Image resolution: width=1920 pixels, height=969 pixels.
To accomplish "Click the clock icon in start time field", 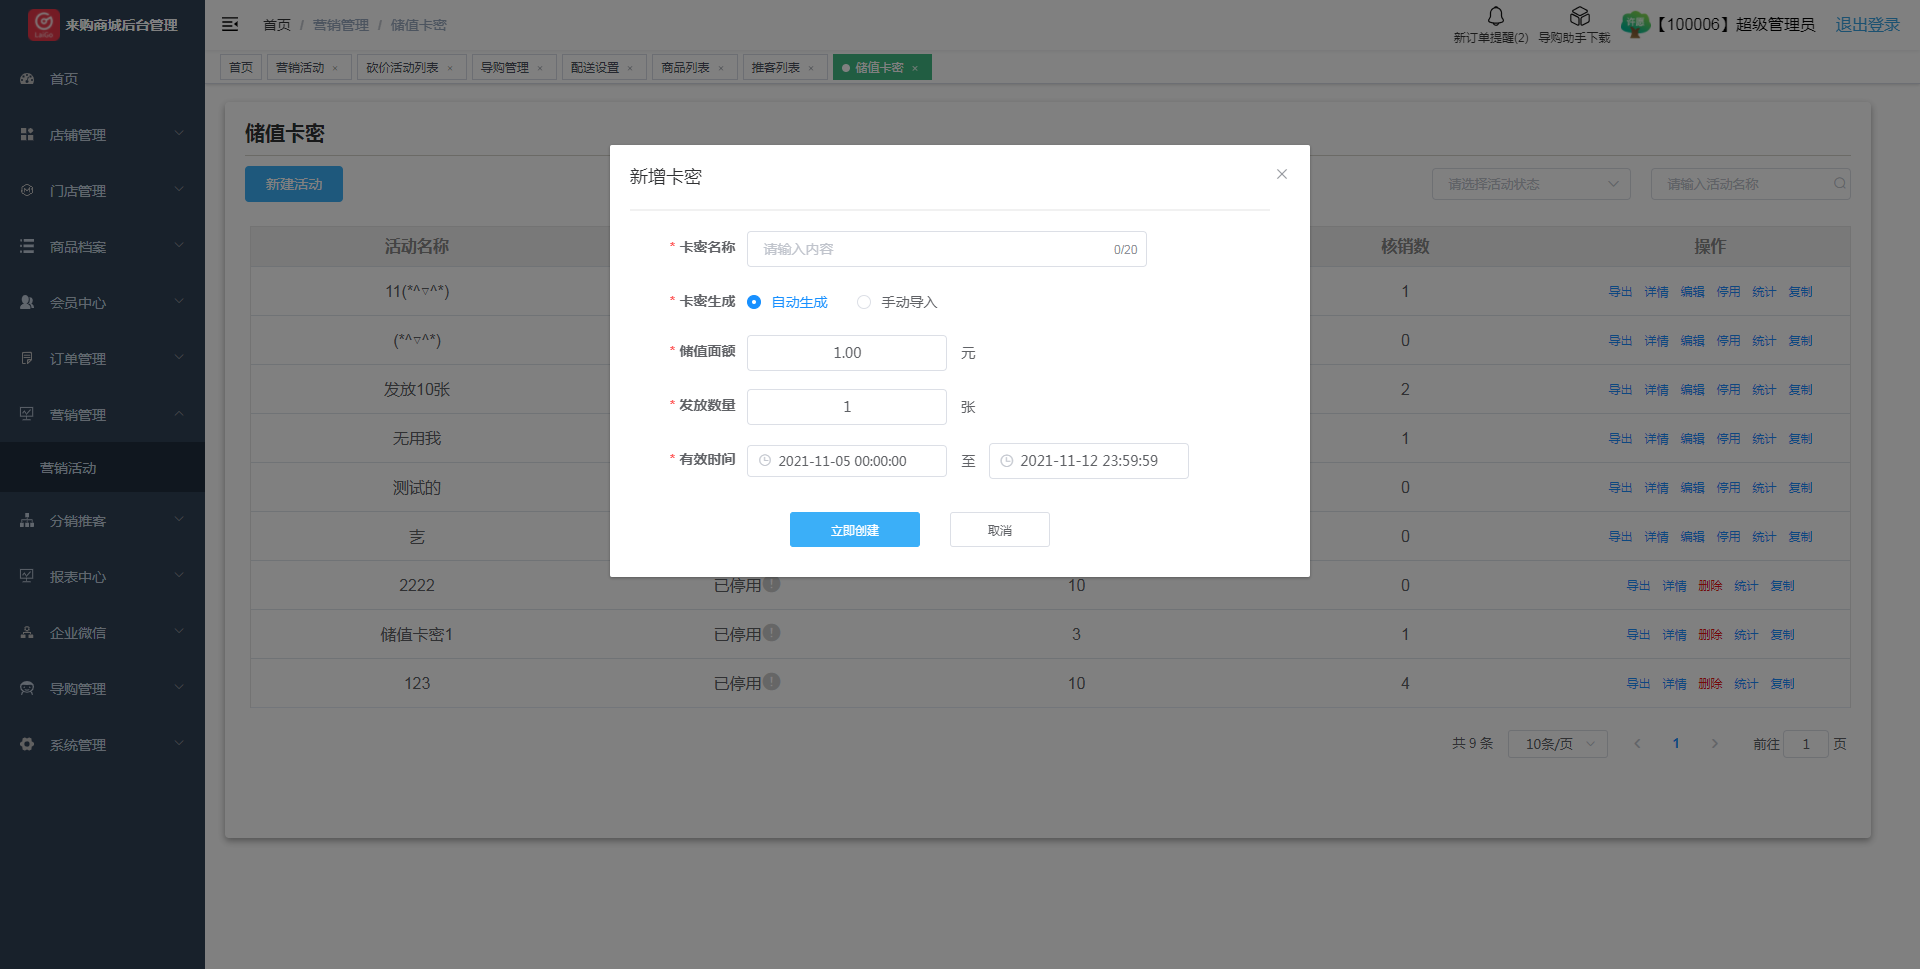I will [x=765, y=461].
